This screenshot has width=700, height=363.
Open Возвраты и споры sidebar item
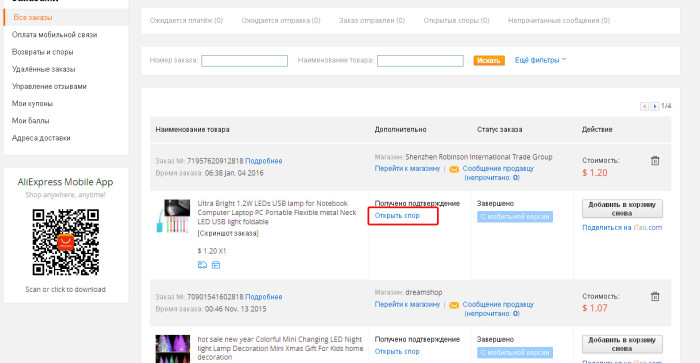[42, 52]
